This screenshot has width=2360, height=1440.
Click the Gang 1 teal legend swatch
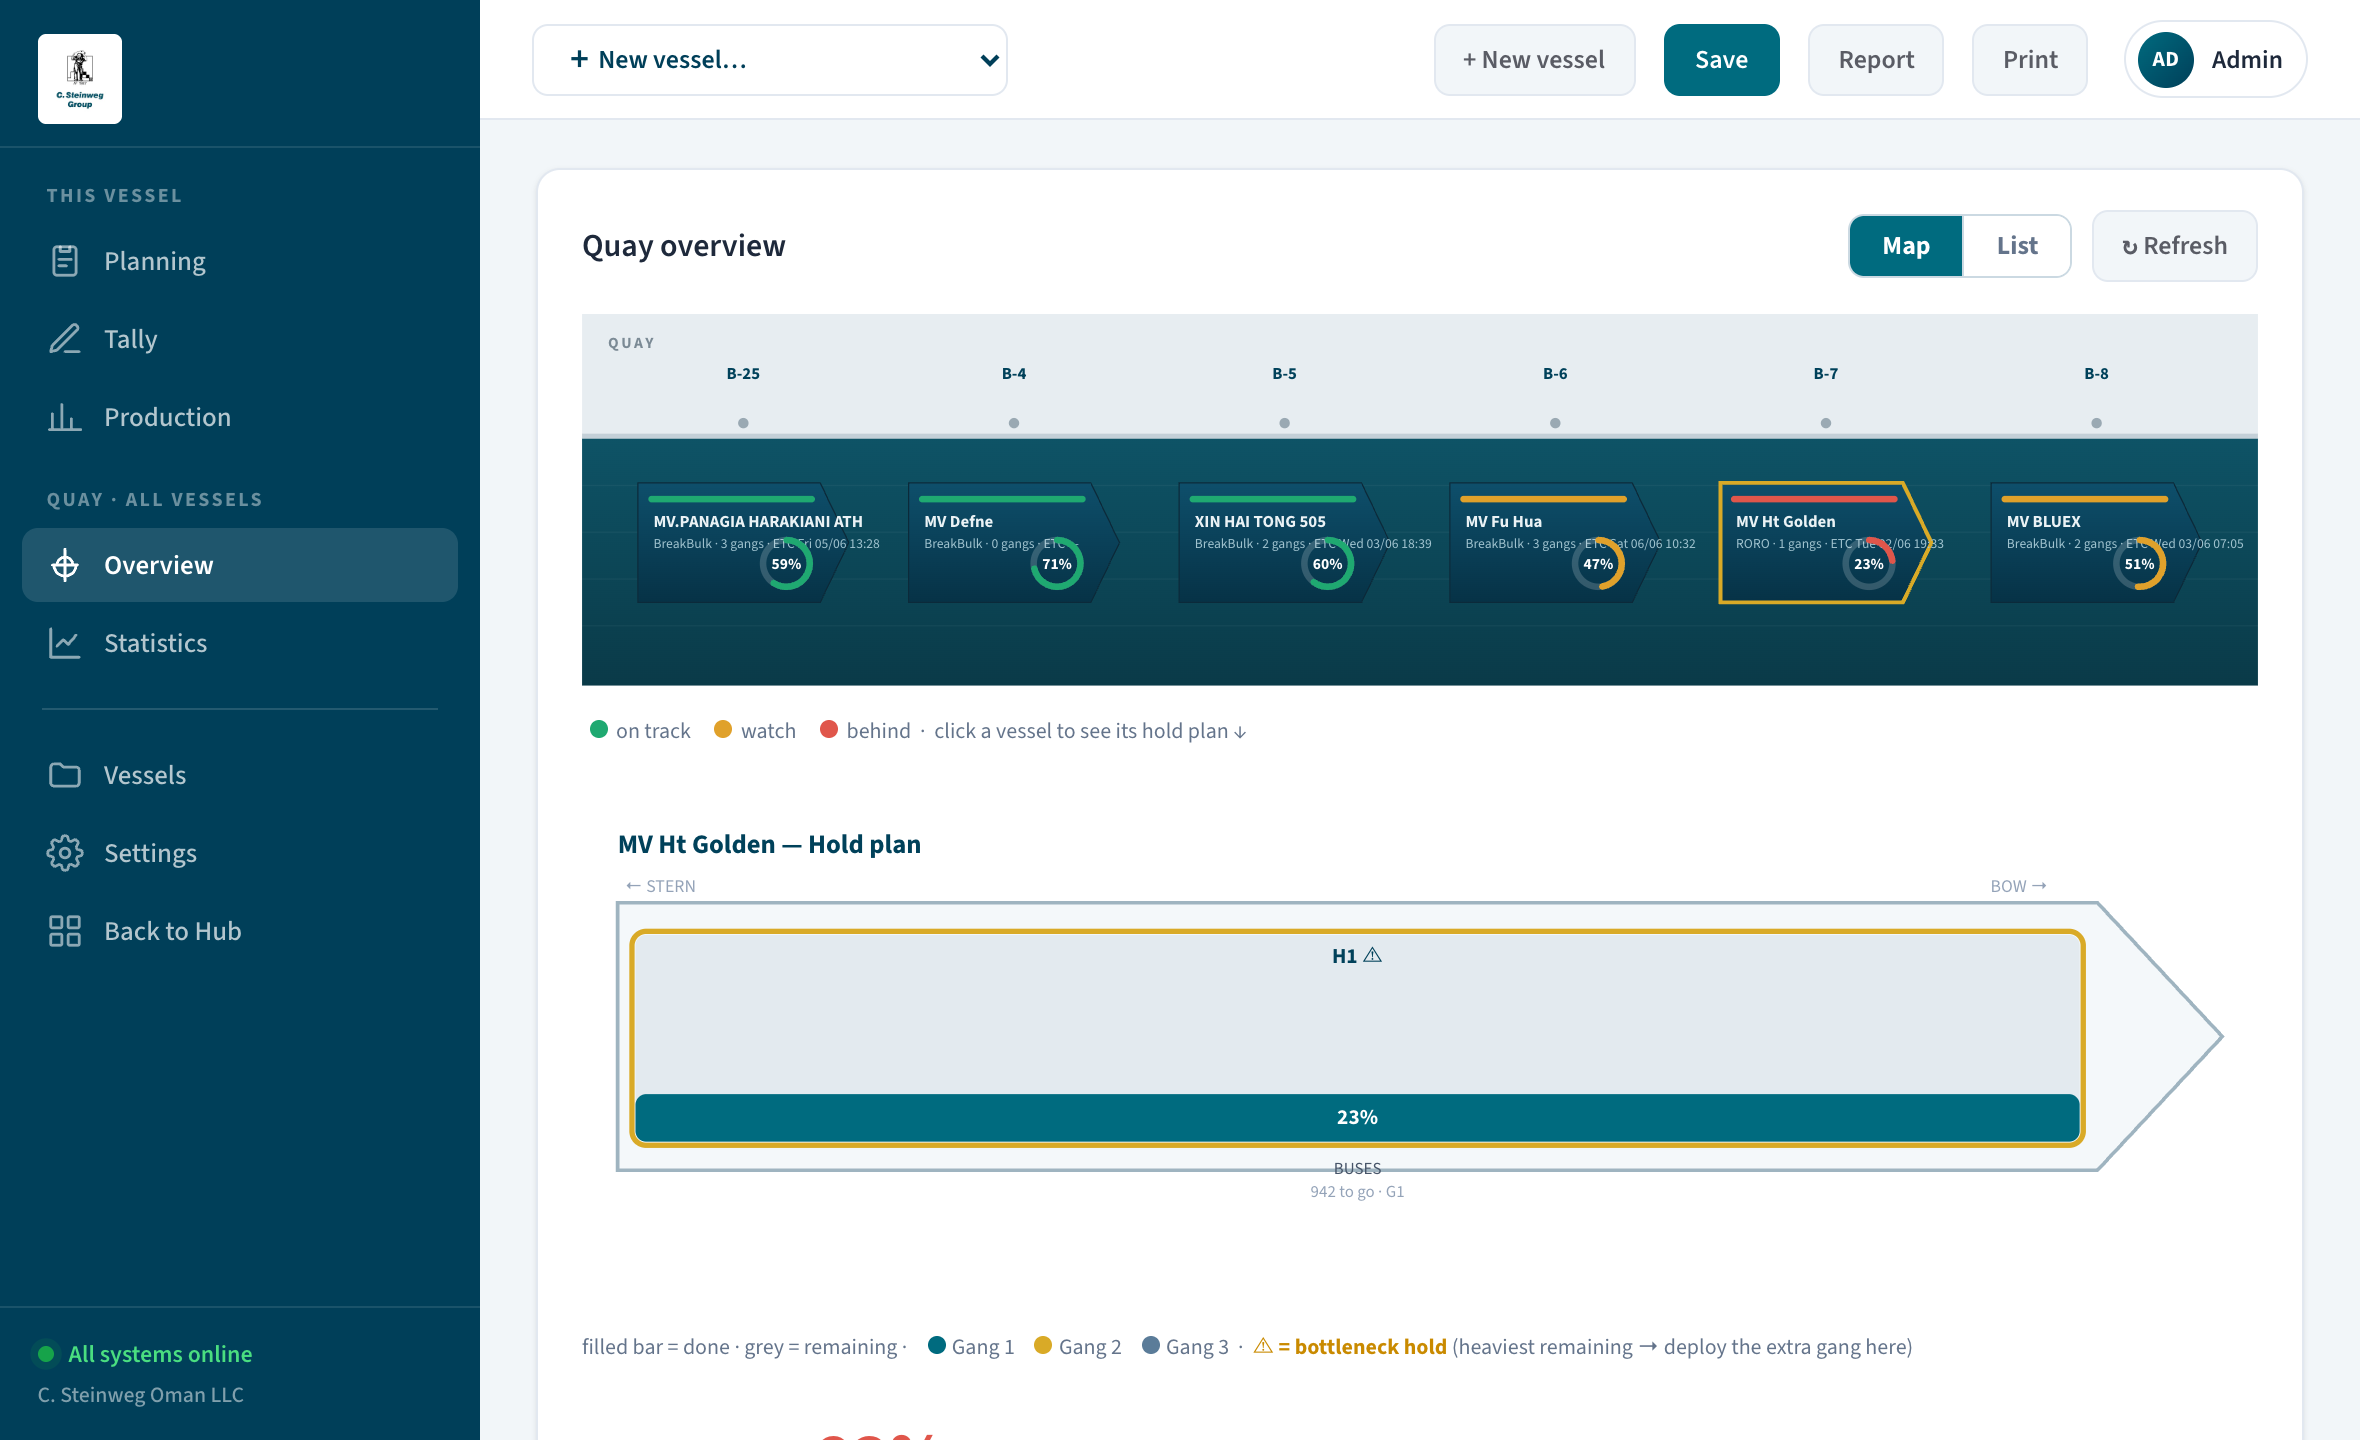coord(937,1345)
